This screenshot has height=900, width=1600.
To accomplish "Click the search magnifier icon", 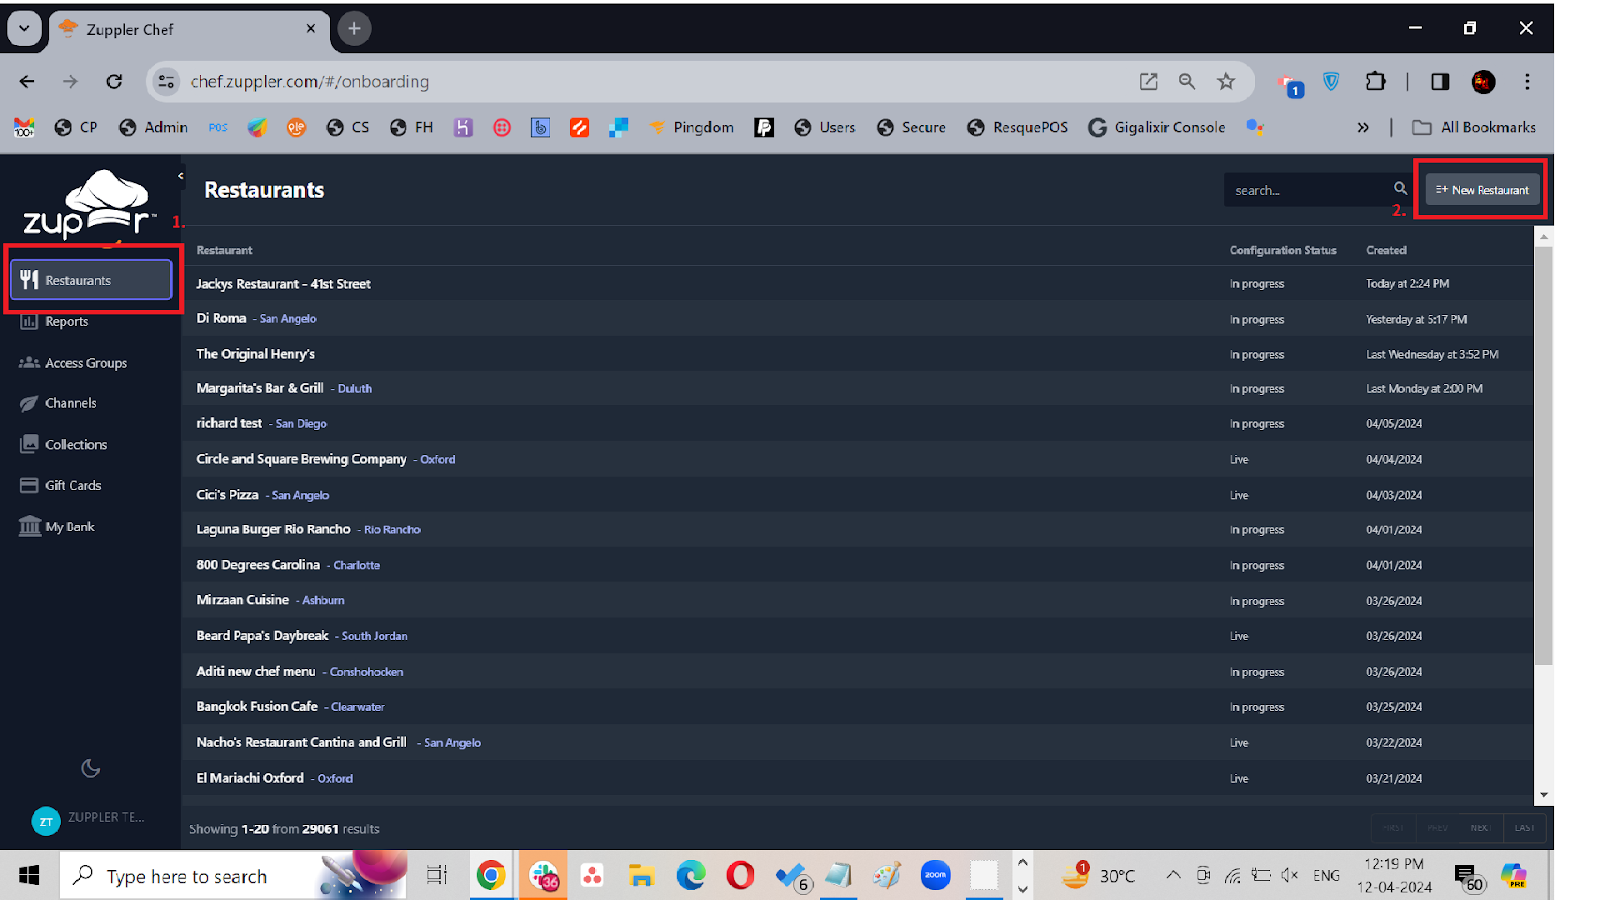I will point(1400,188).
